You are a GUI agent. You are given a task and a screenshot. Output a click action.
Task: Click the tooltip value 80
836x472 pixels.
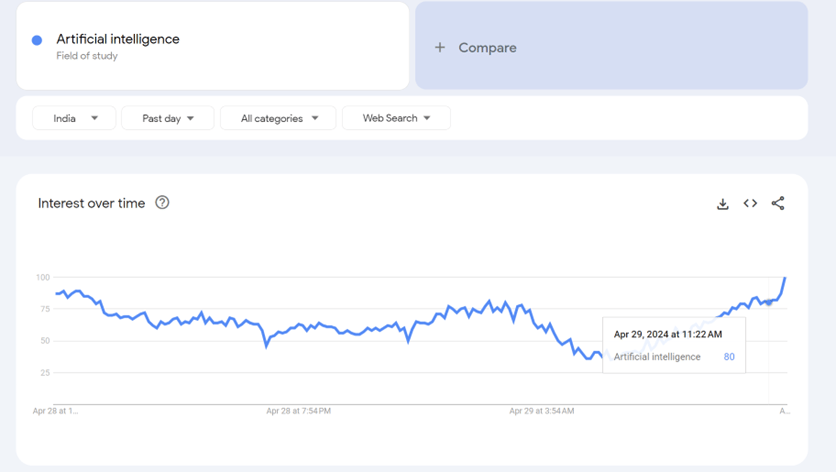coord(729,357)
